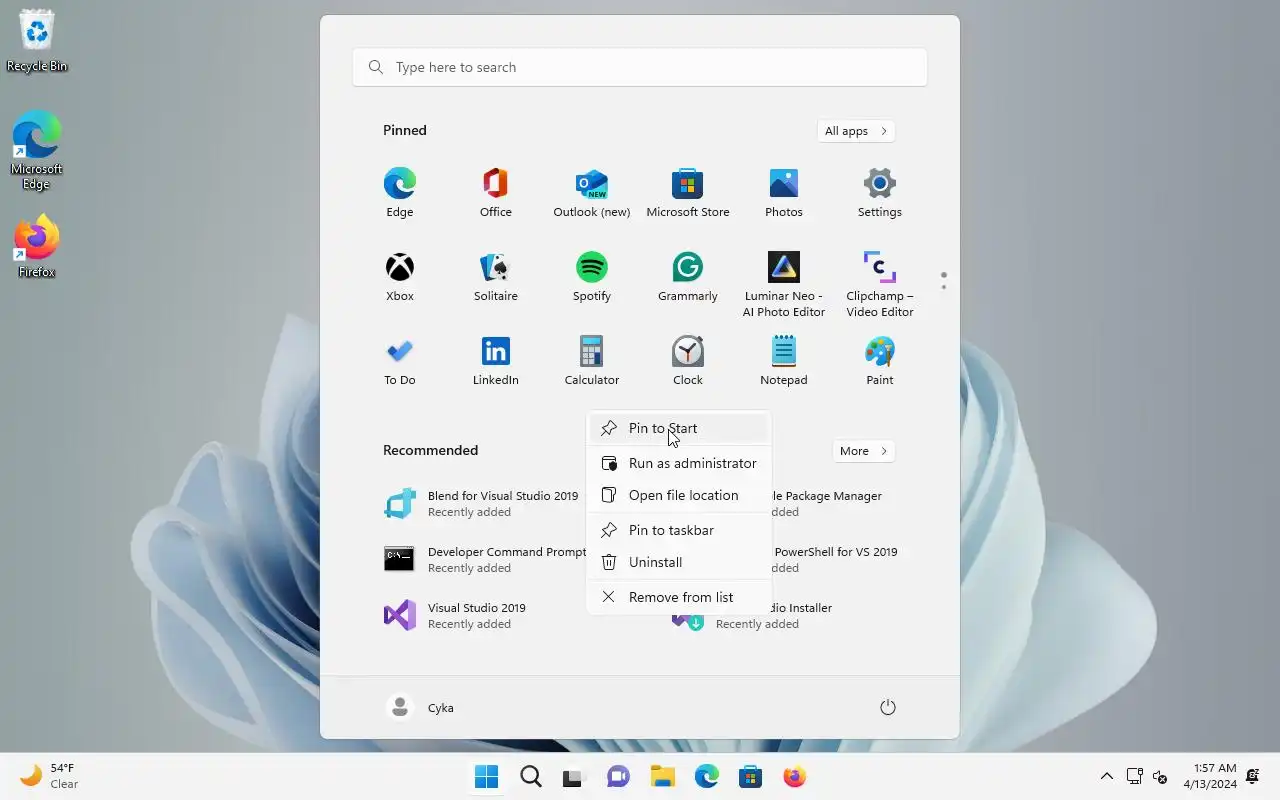Open Microsoft Store on taskbar
This screenshot has height=800, width=1280.
point(750,777)
